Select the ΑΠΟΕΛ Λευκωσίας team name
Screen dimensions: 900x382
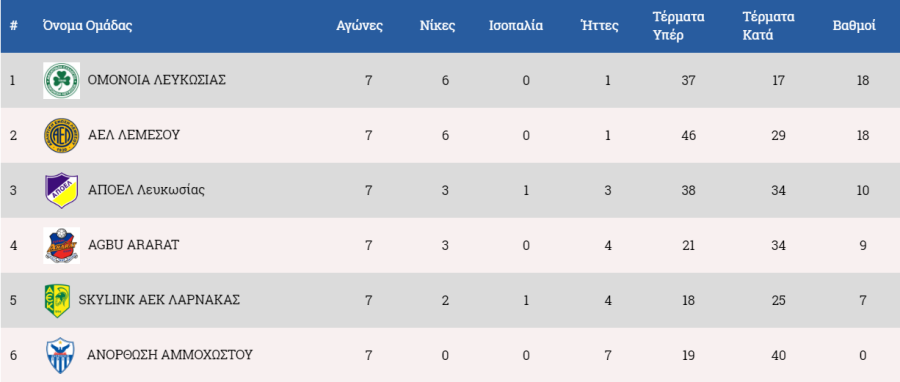146,190
